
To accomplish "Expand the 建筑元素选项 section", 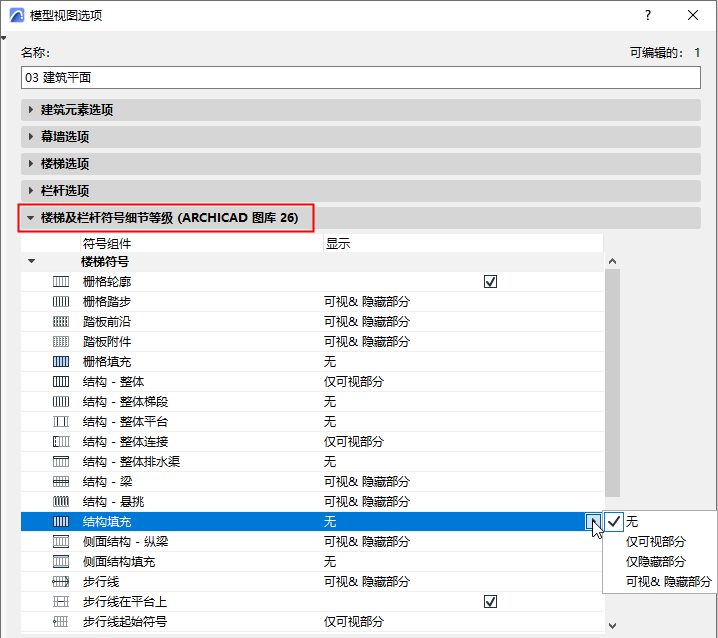I will (x=30, y=110).
